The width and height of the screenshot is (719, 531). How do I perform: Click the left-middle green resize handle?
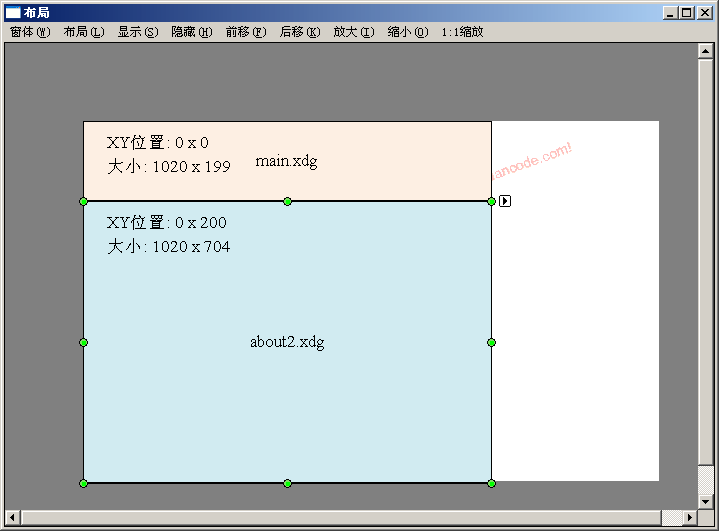pos(83,342)
